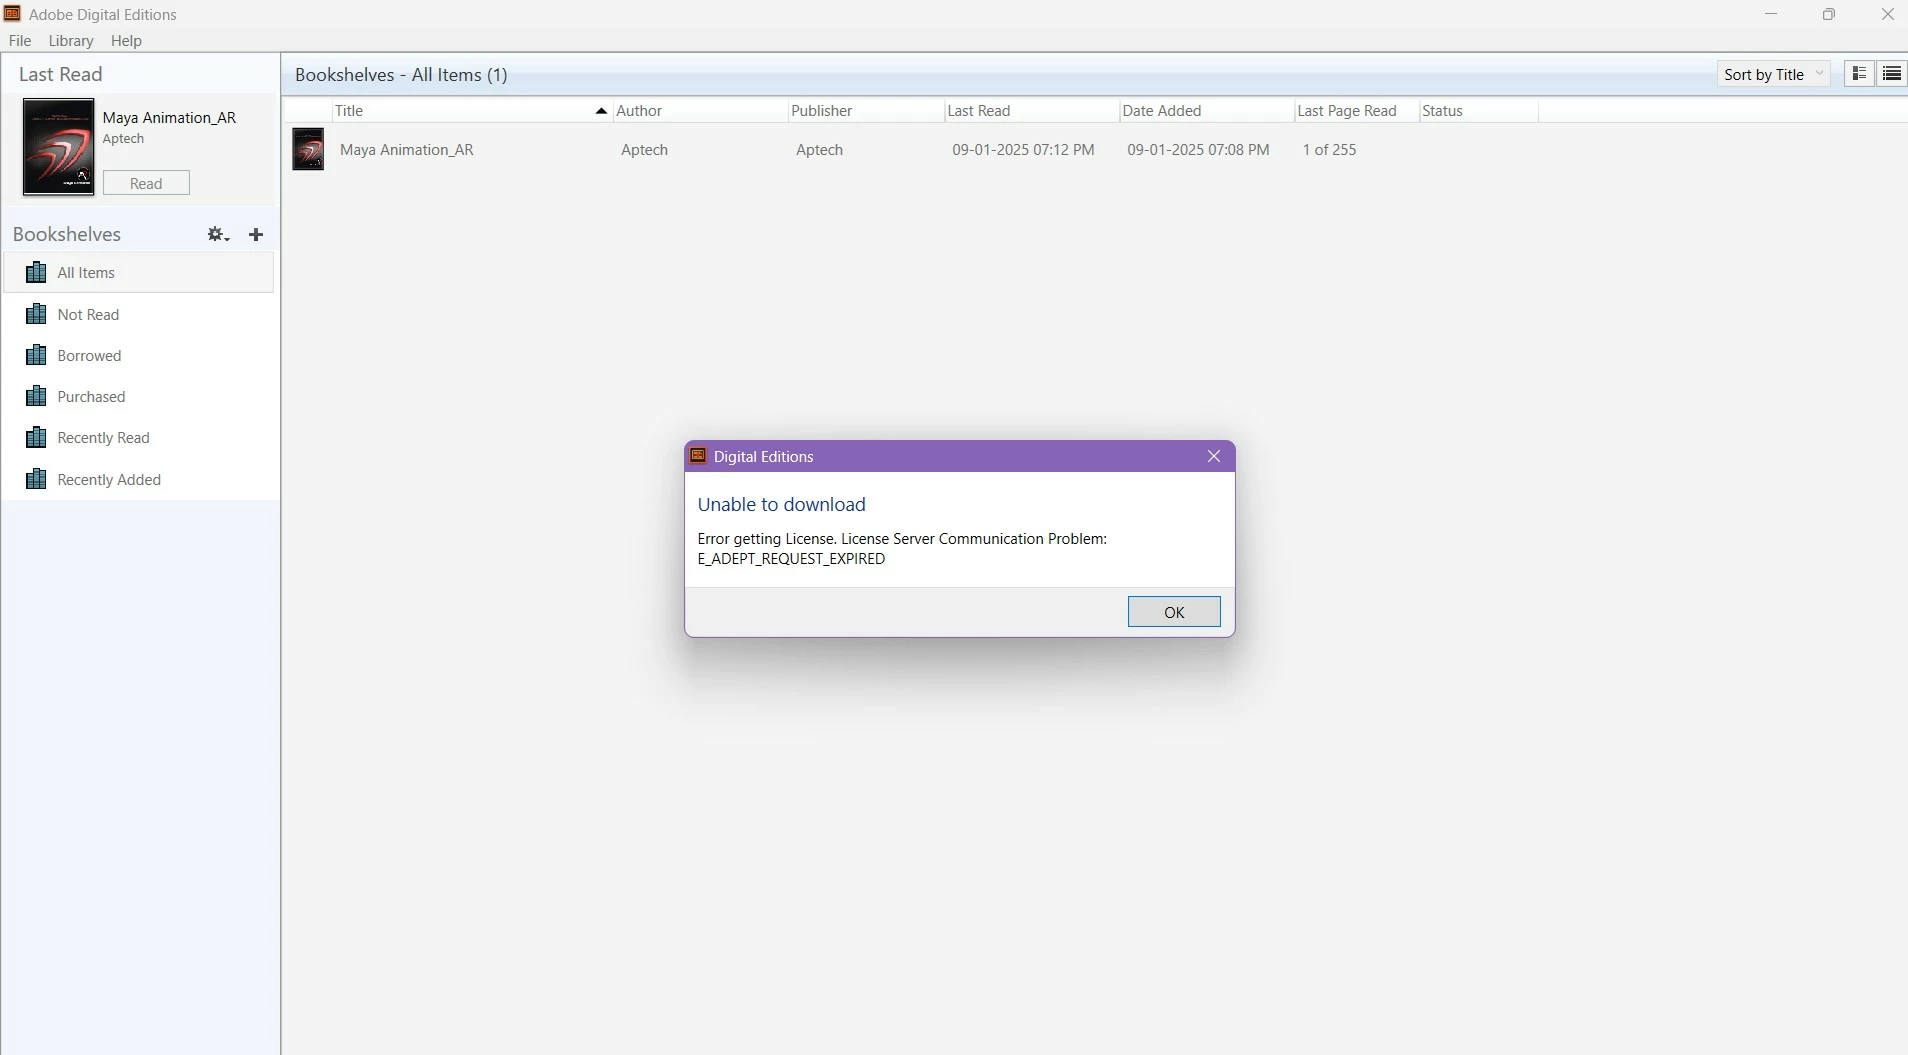1908x1055 pixels.
Task: Click the Title column sort arrow
Action: point(601,111)
